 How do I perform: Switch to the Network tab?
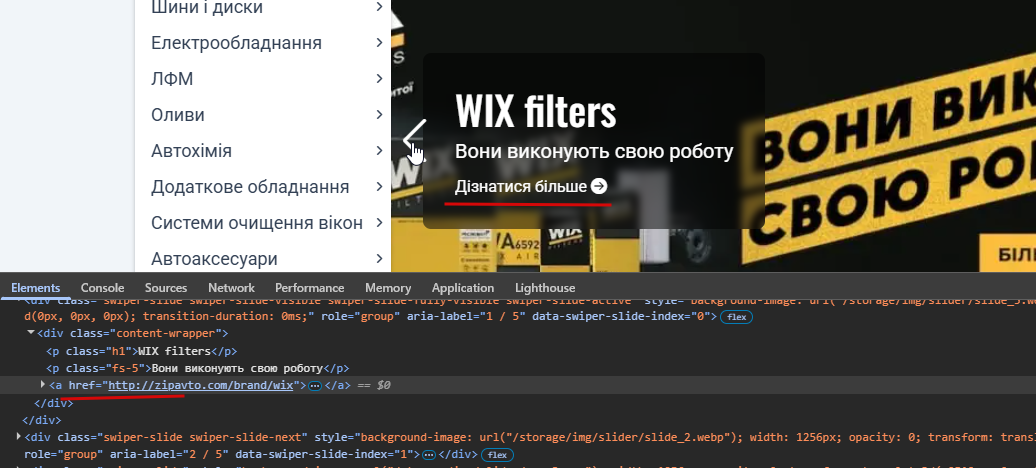[231, 288]
